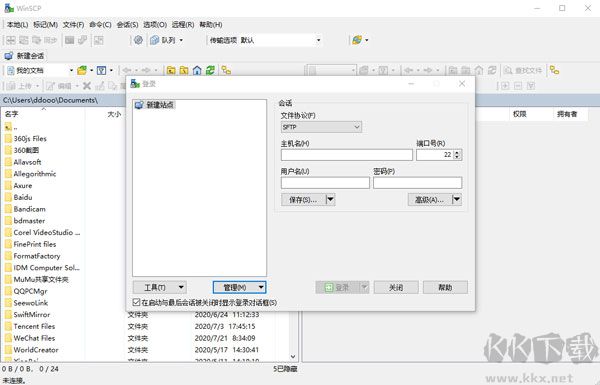Click the remote panel Refresh icon
The height and width of the screenshot is (385, 600).
pos(492,70)
